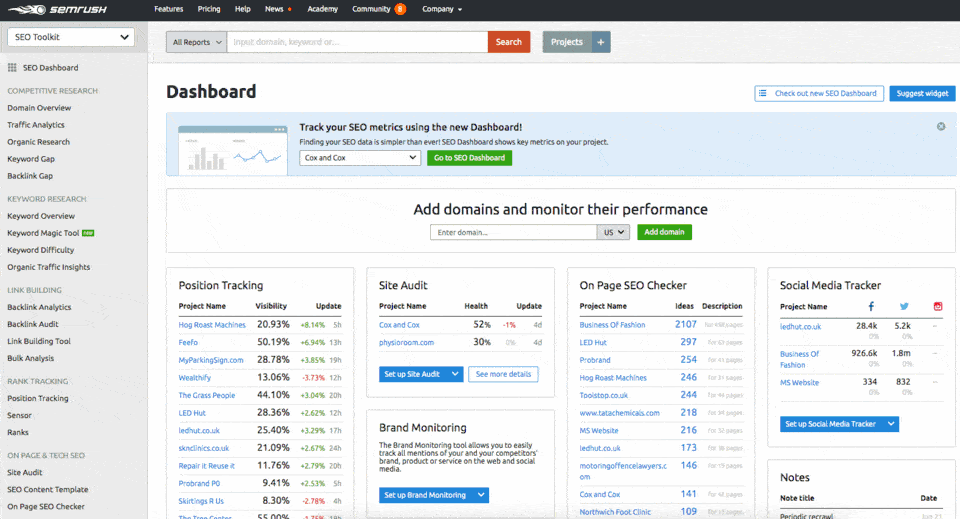960x519 pixels.
Task: Open Keyword Overview in sidebar
Action: 41,216
